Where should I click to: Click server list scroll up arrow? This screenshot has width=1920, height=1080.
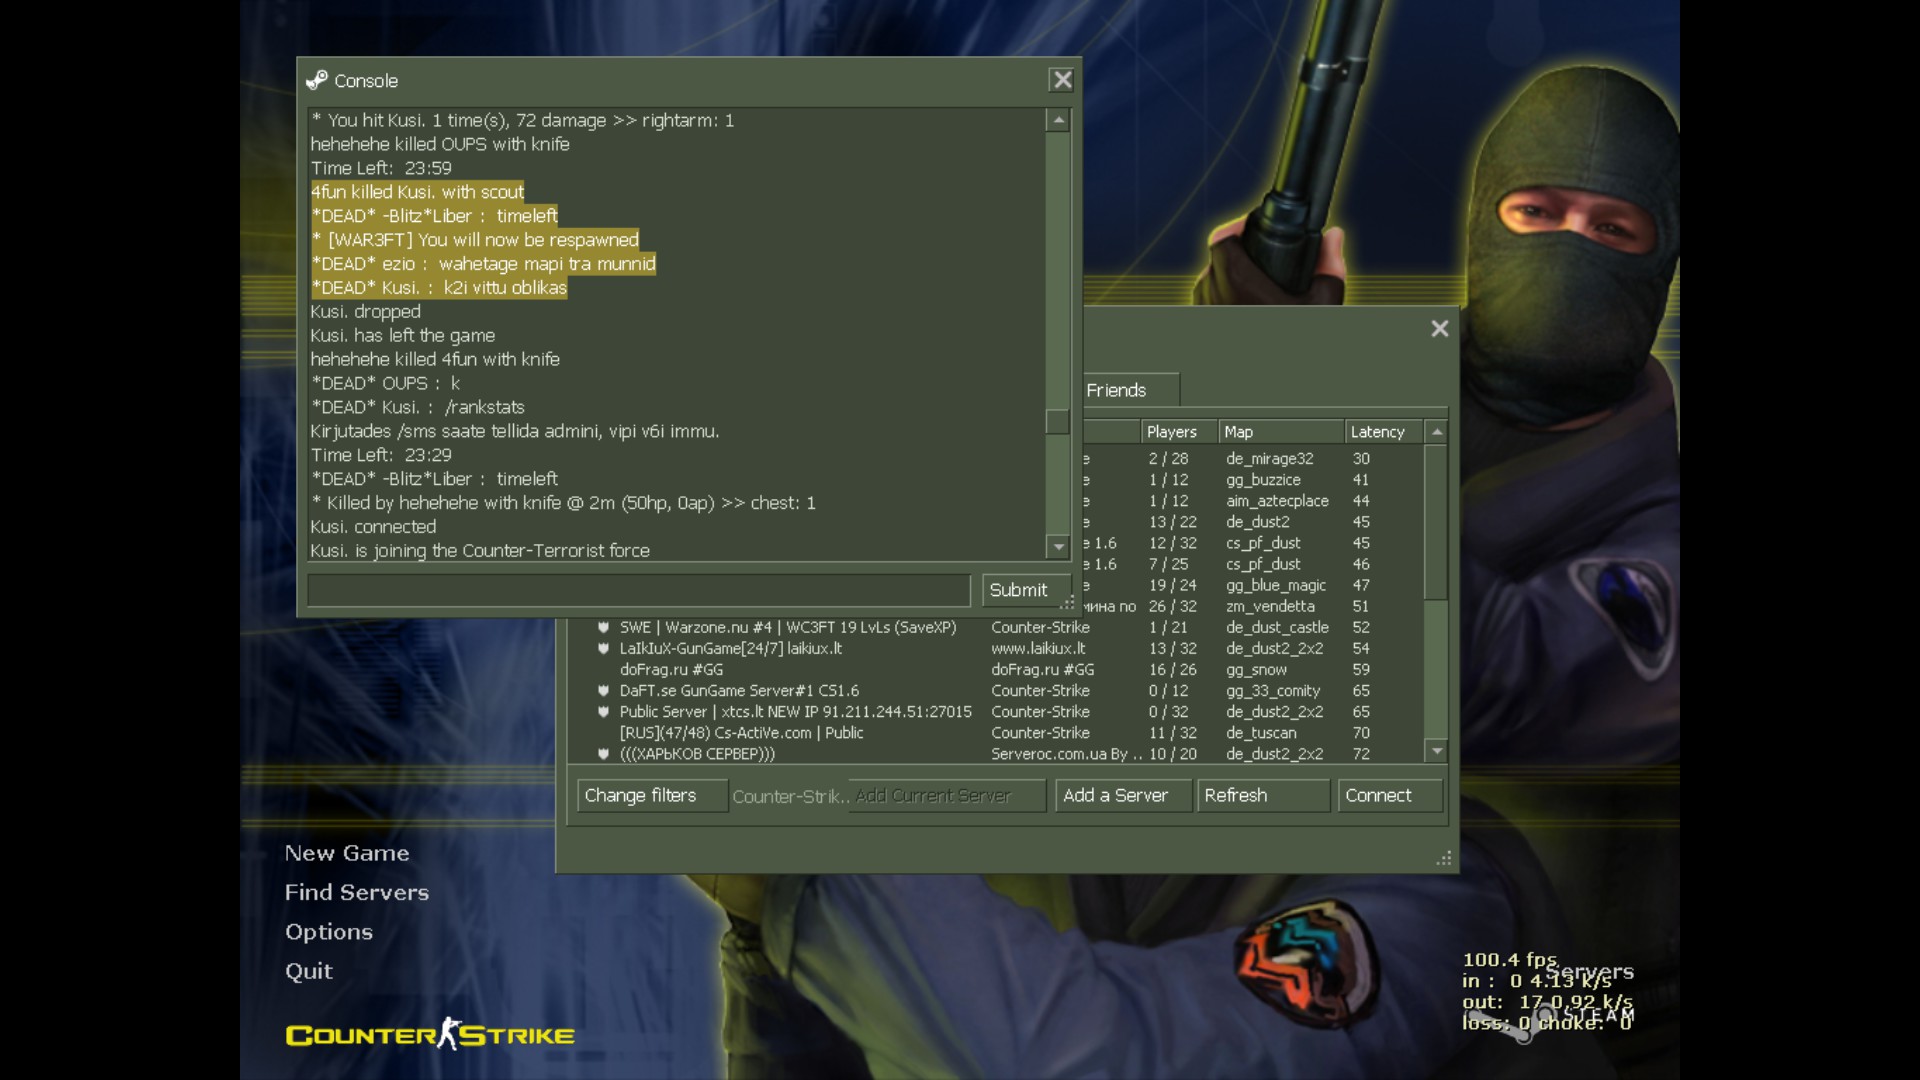pos(1437,432)
